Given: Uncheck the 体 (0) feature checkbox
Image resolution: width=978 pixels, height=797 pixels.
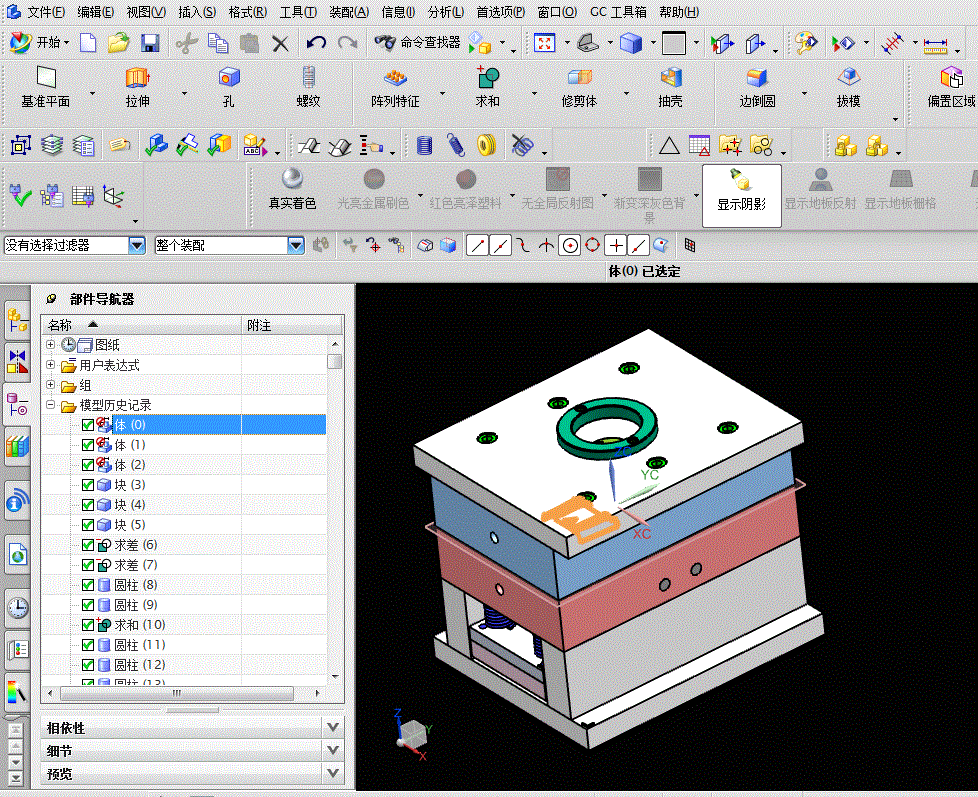Looking at the screenshot, I should [88, 425].
